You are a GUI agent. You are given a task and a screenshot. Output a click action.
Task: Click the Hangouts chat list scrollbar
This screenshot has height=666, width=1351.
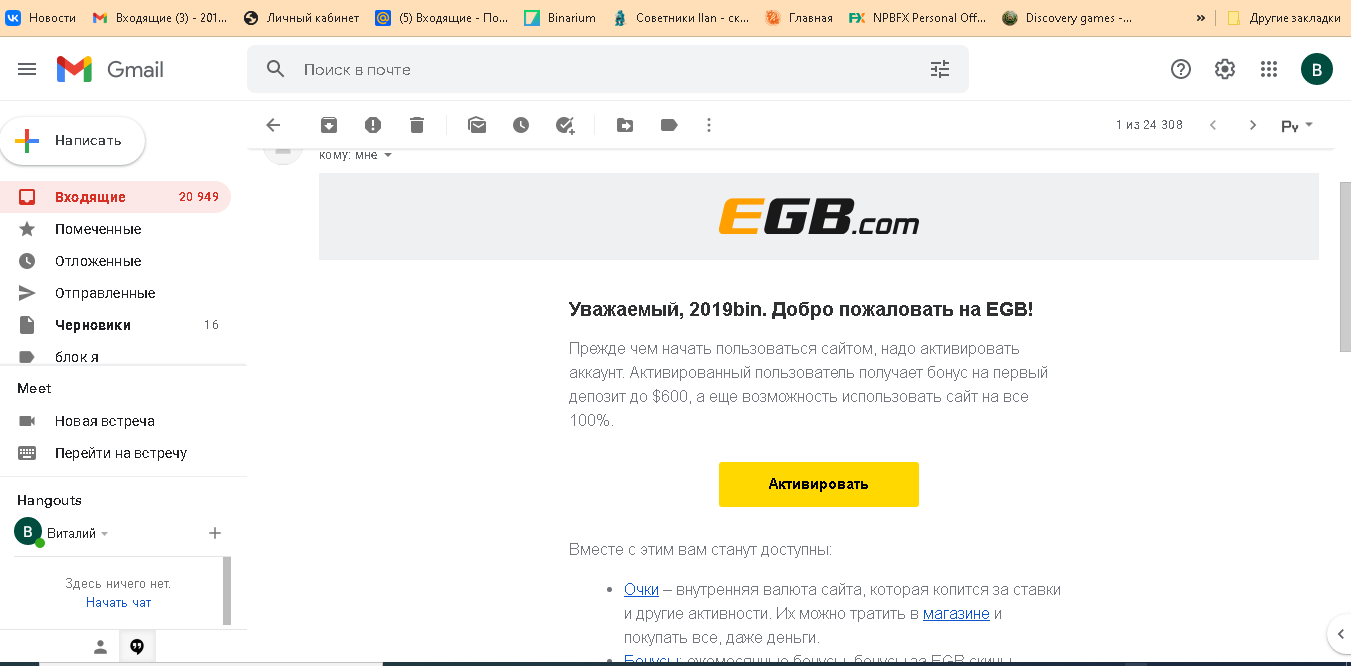pos(227,591)
